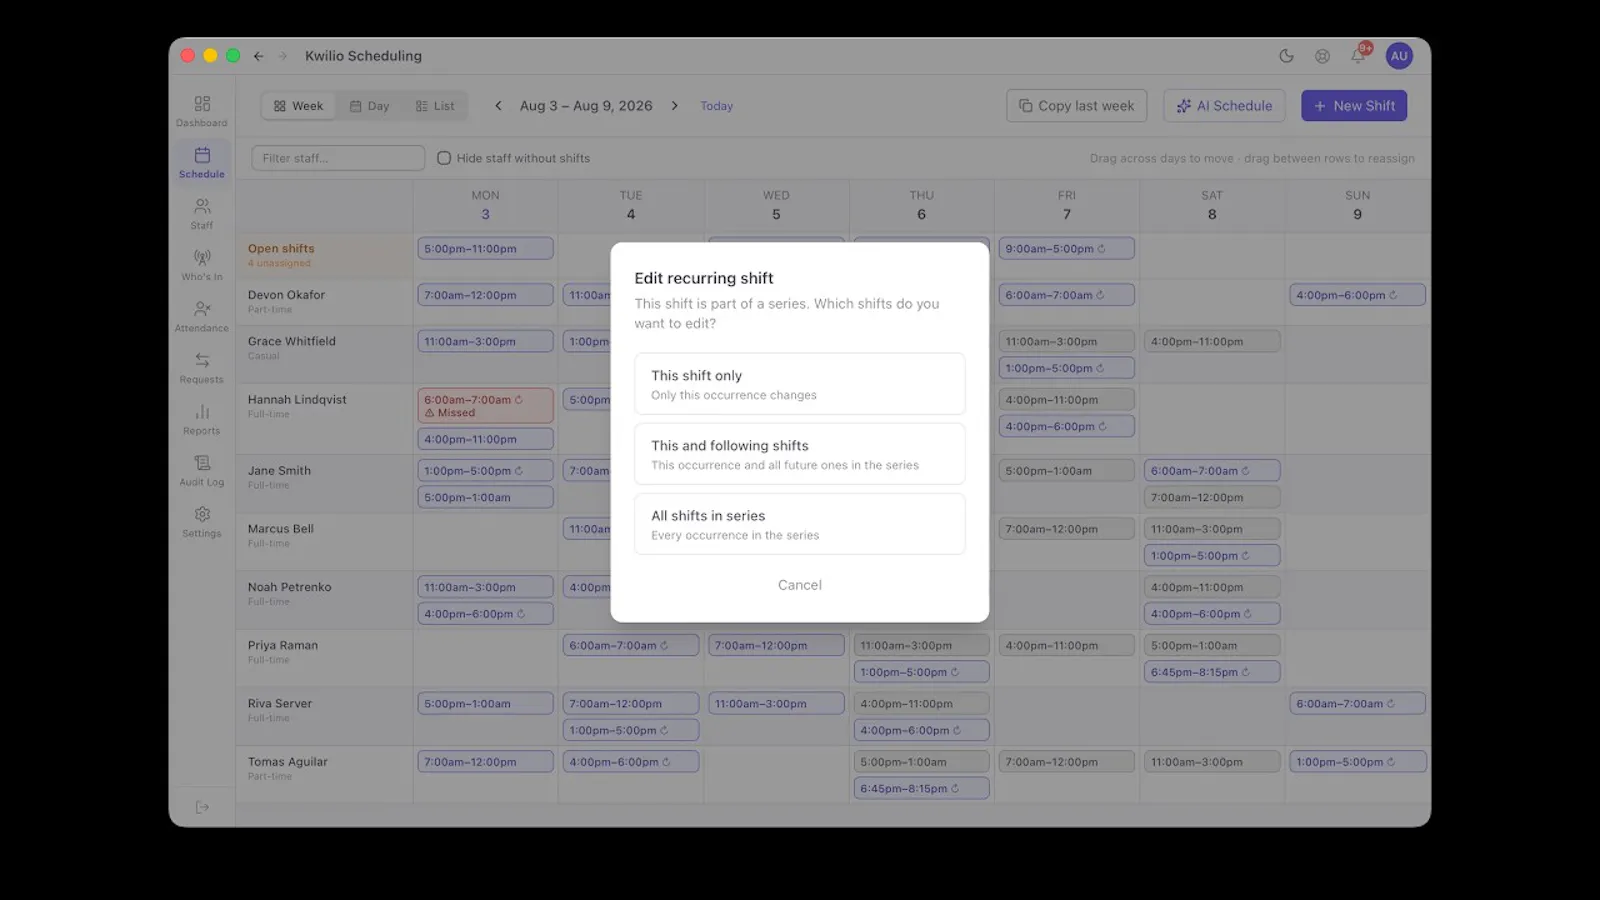Viewport: 1600px width, 900px height.
Task: Go back with the left arrow icon
Action: click(259, 56)
